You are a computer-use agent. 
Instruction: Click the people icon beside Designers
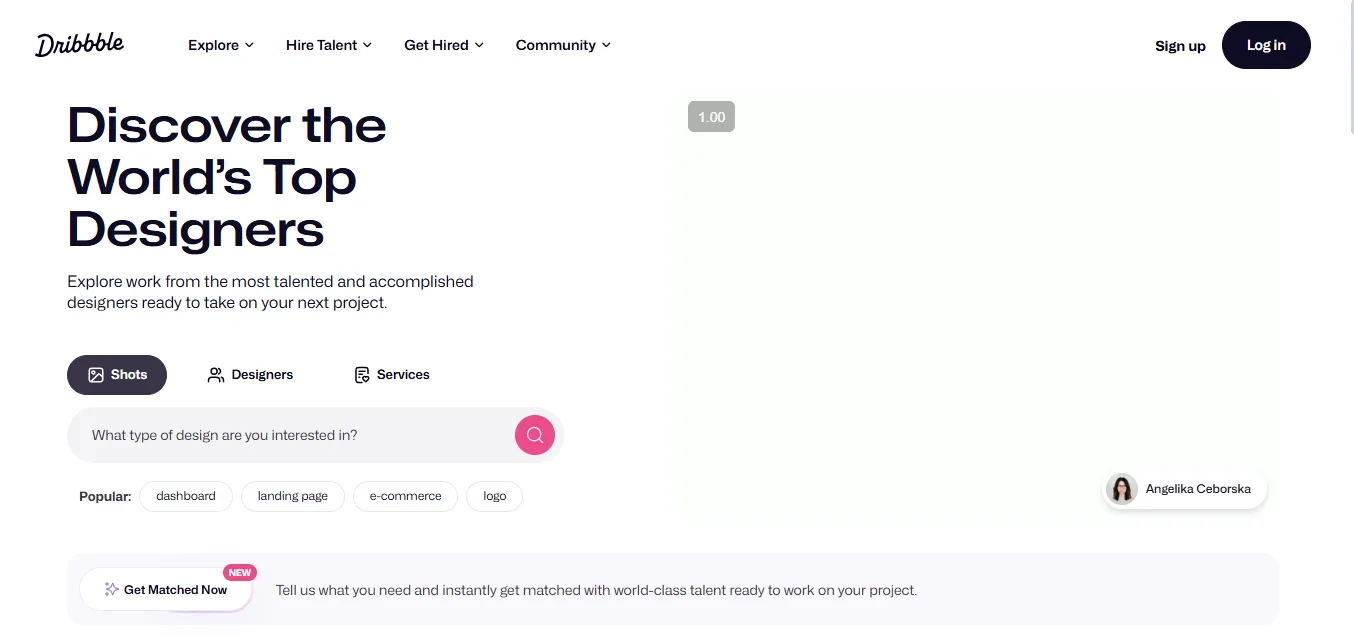coord(215,375)
